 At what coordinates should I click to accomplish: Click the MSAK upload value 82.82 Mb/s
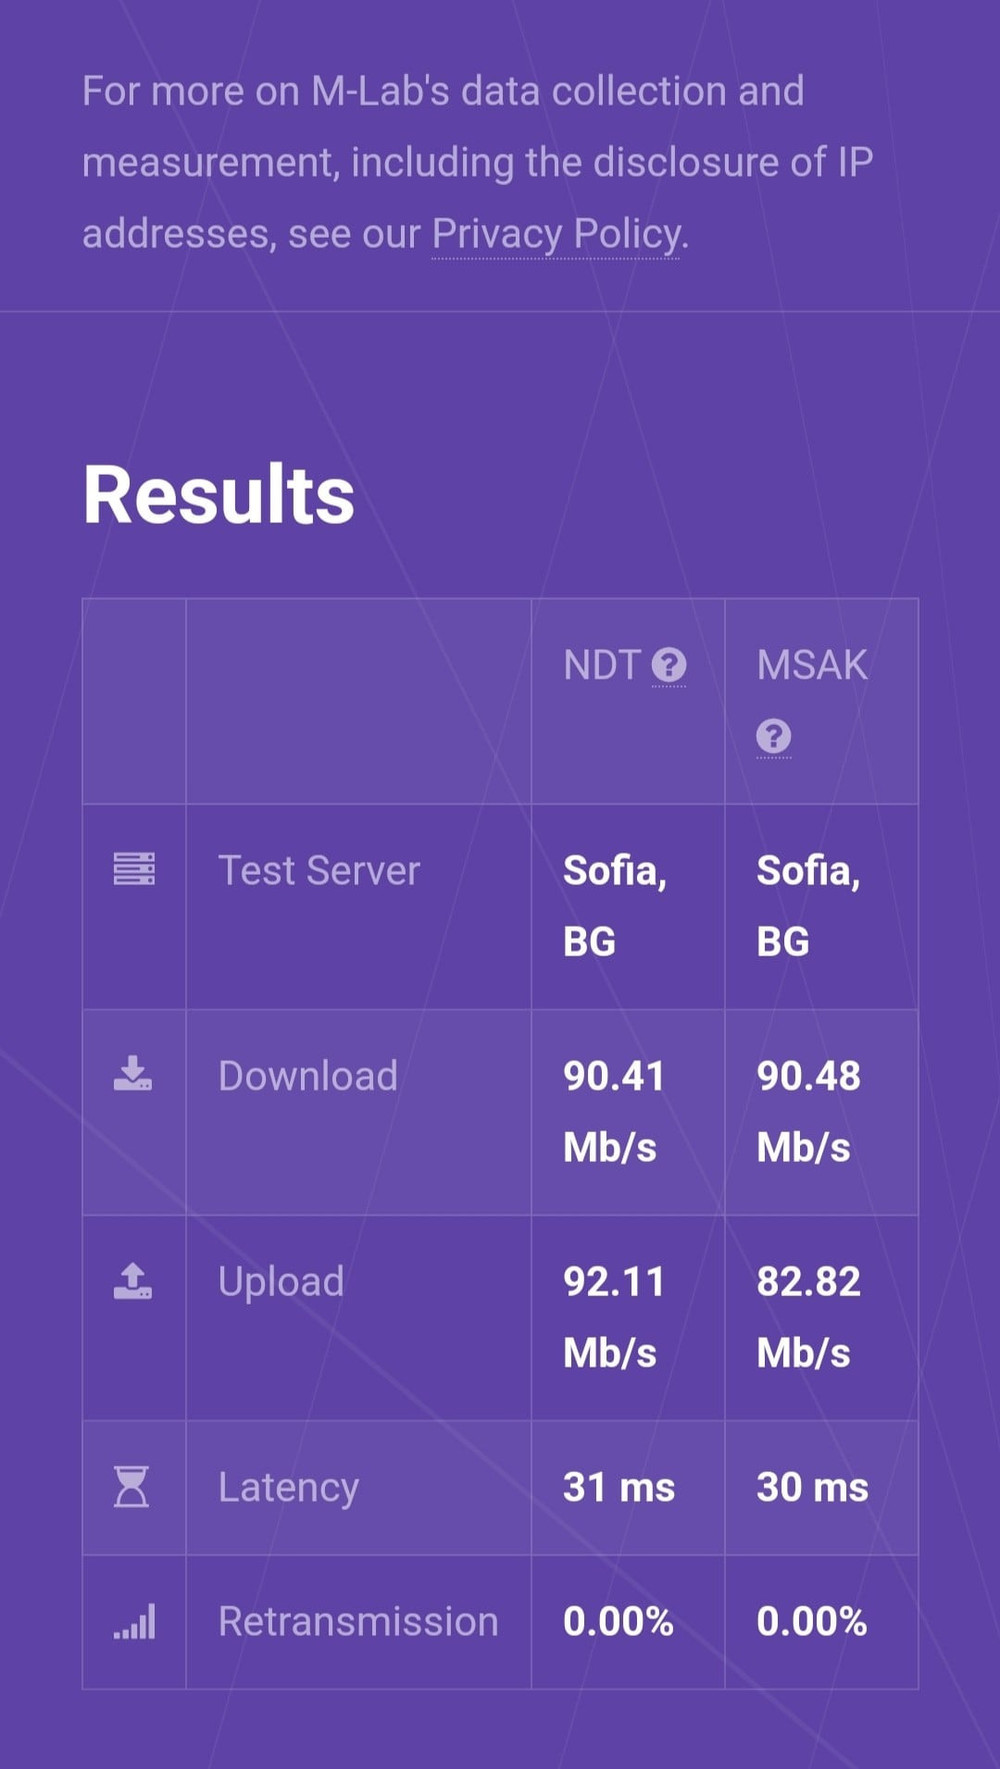point(808,1318)
